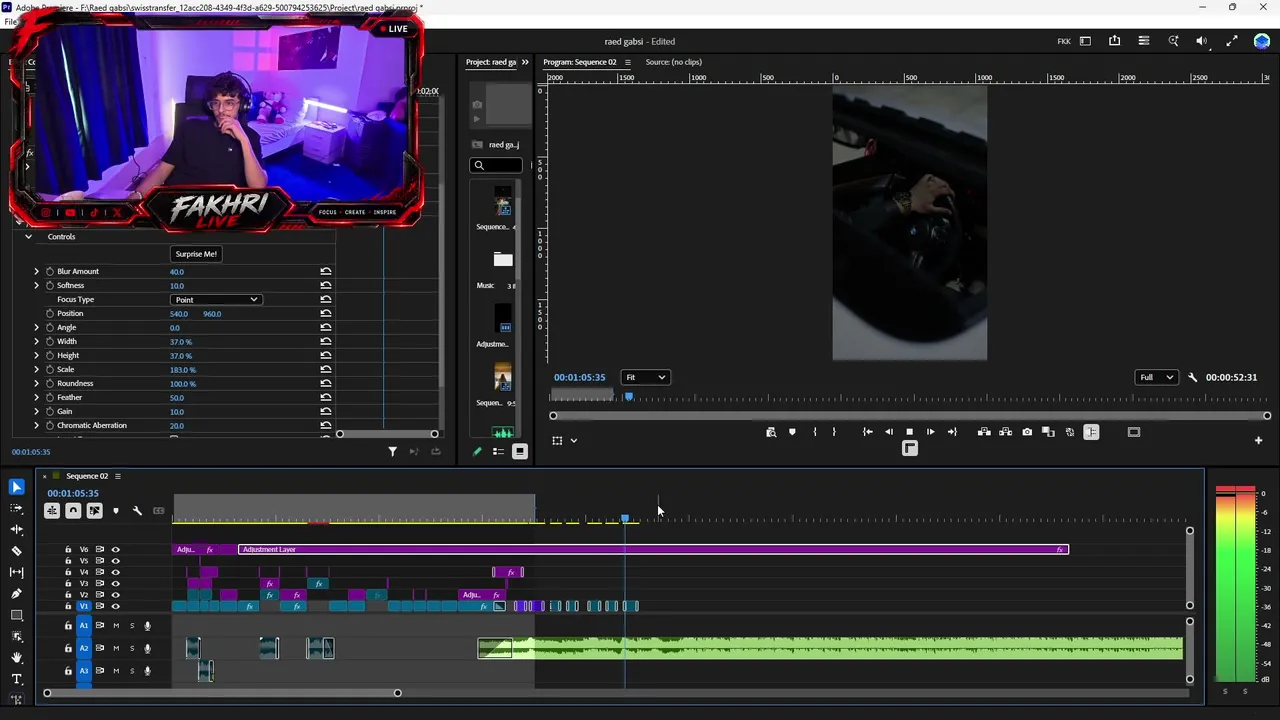The height and width of the screenshot is (720, 1280).
Task: Select the Slip tool
Action: (17, 572)
